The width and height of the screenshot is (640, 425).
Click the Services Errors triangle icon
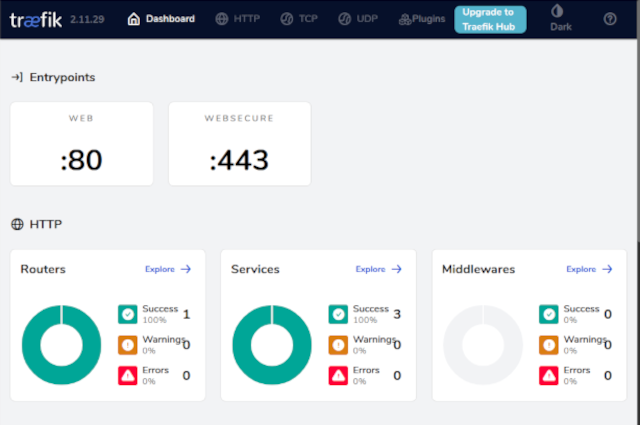tap(338, 376)
